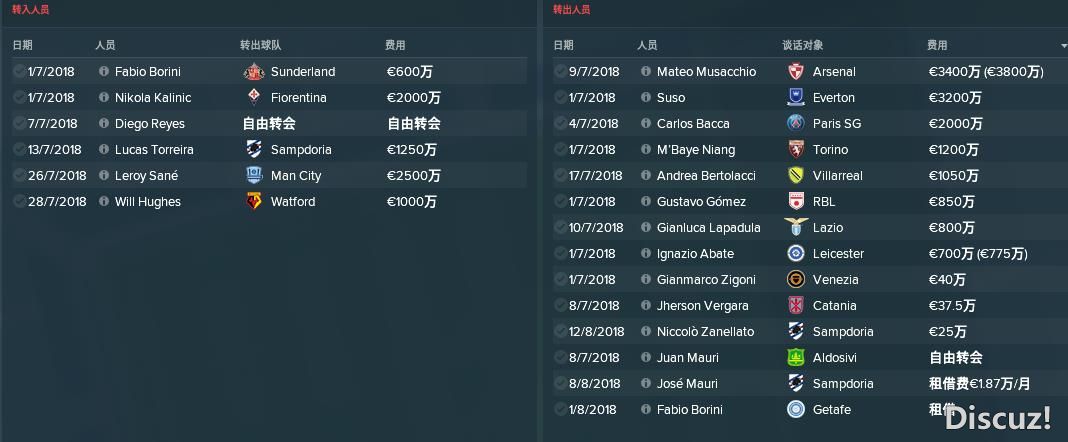
Task: Select the 转入人员 section header
Action: point(31,10)
